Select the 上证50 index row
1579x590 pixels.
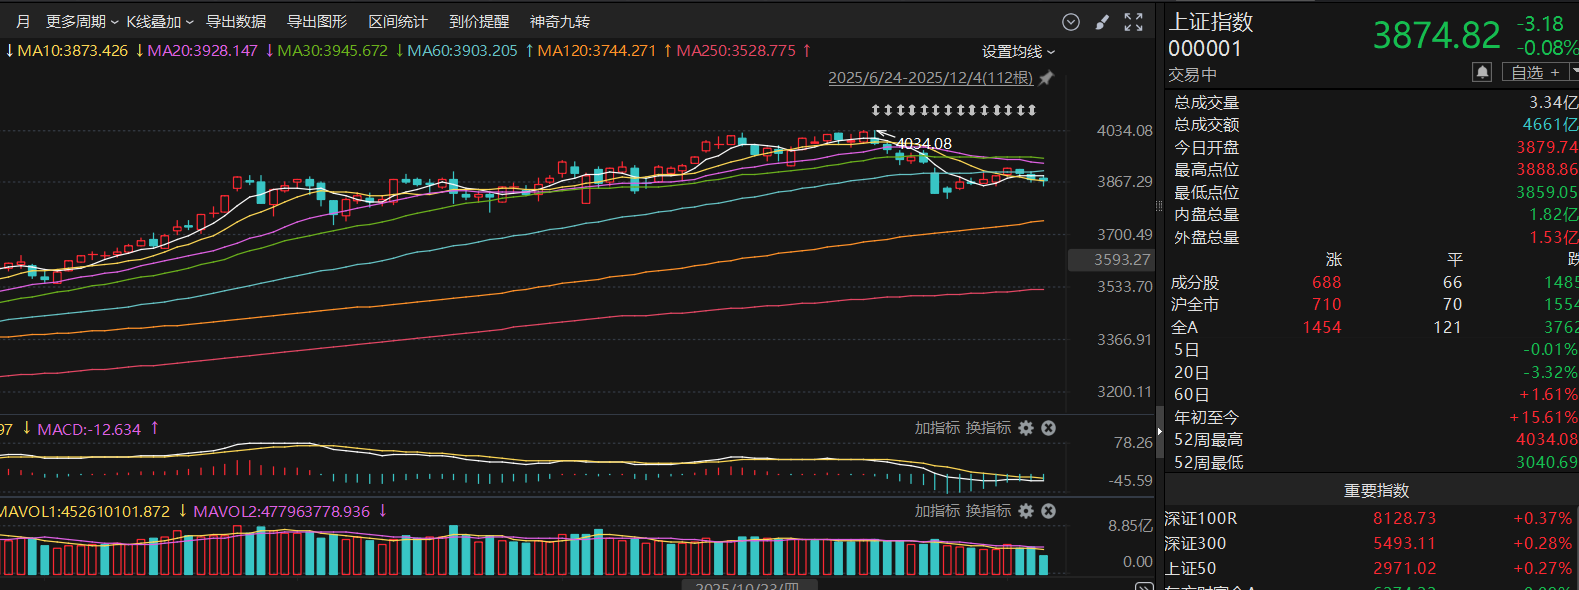[x=1371, y=568]
